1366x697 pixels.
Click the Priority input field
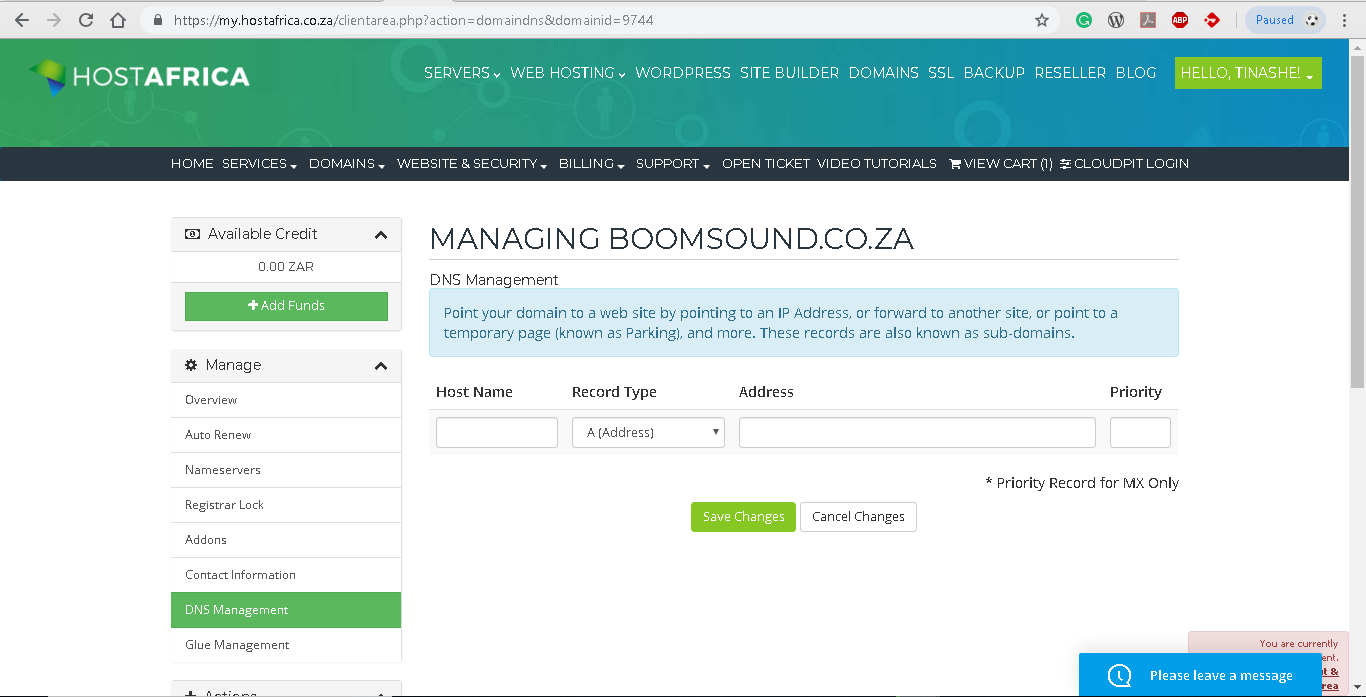[x=1140, y=432]
